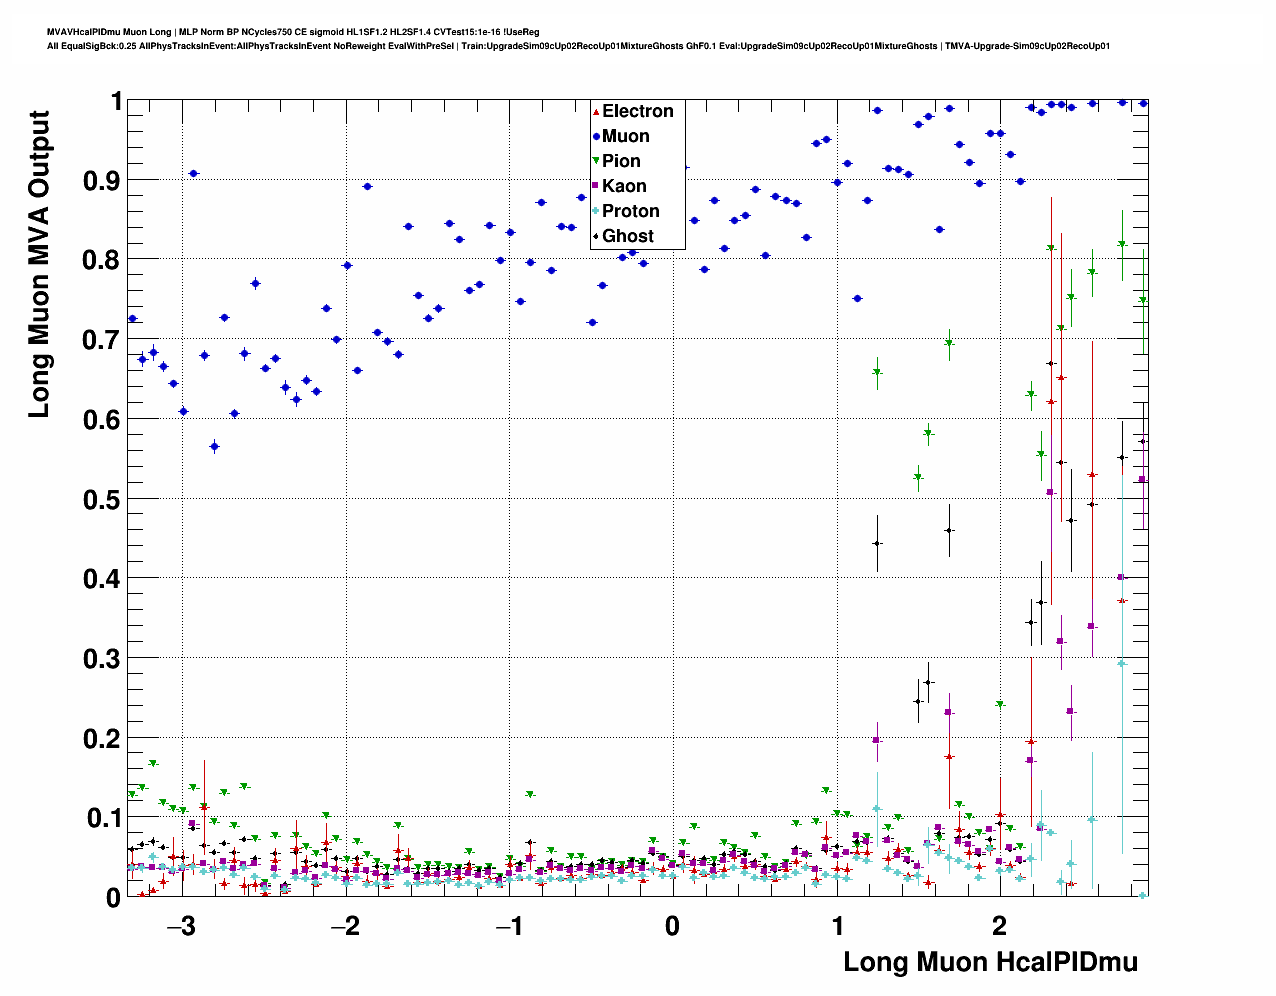The image size is (1276, 996).
Task: Click the 'Long Muon HcalPIDmu' x-axis title
Action: 990,962
